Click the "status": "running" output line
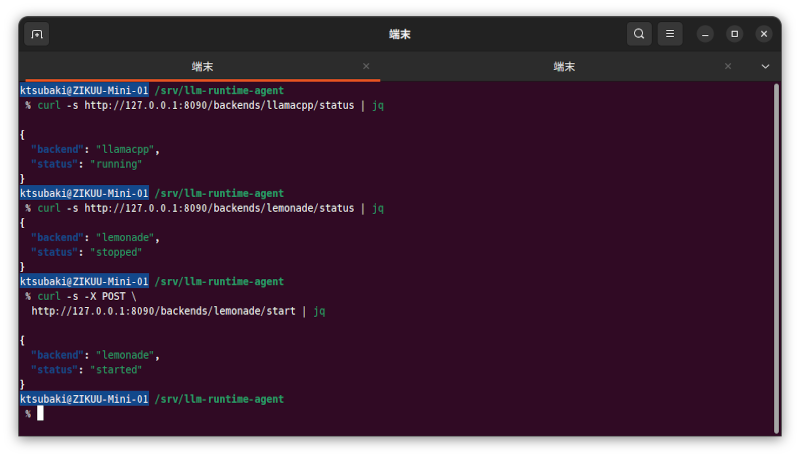This screenshot has width=800, height=457. [86, 164]
